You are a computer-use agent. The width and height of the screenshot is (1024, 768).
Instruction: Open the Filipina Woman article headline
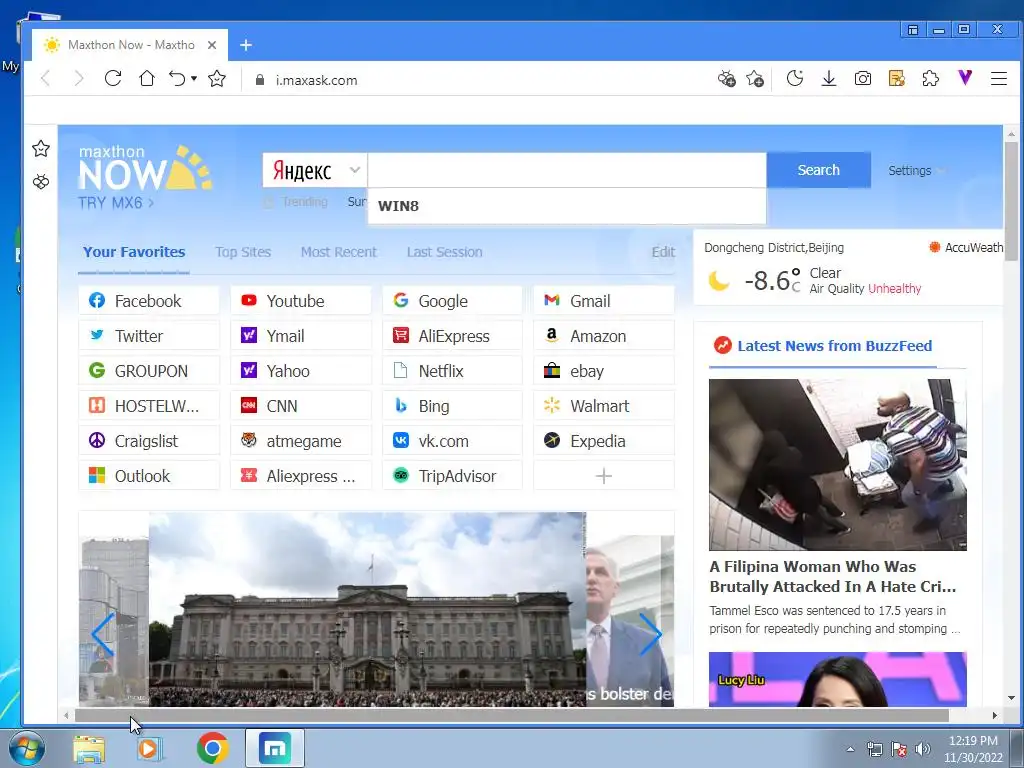pos(833,577)
